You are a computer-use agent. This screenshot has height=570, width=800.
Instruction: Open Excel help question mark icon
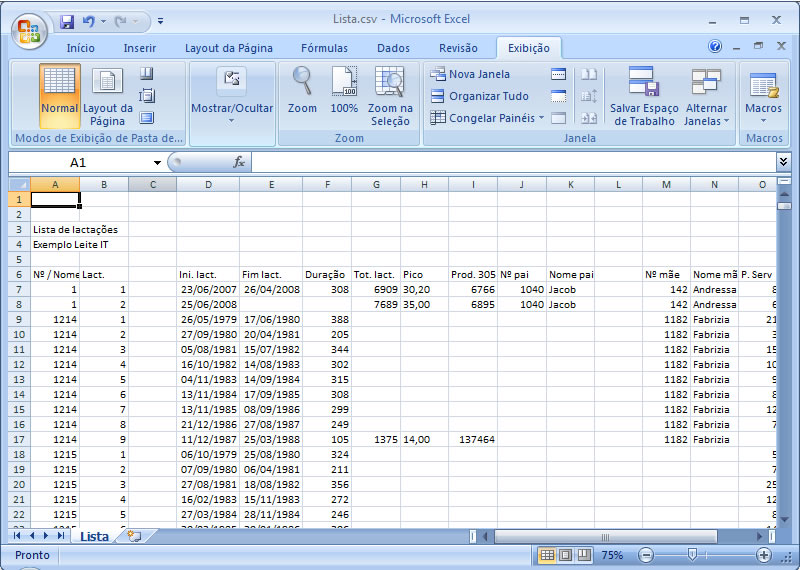click(x=715, y=46)
